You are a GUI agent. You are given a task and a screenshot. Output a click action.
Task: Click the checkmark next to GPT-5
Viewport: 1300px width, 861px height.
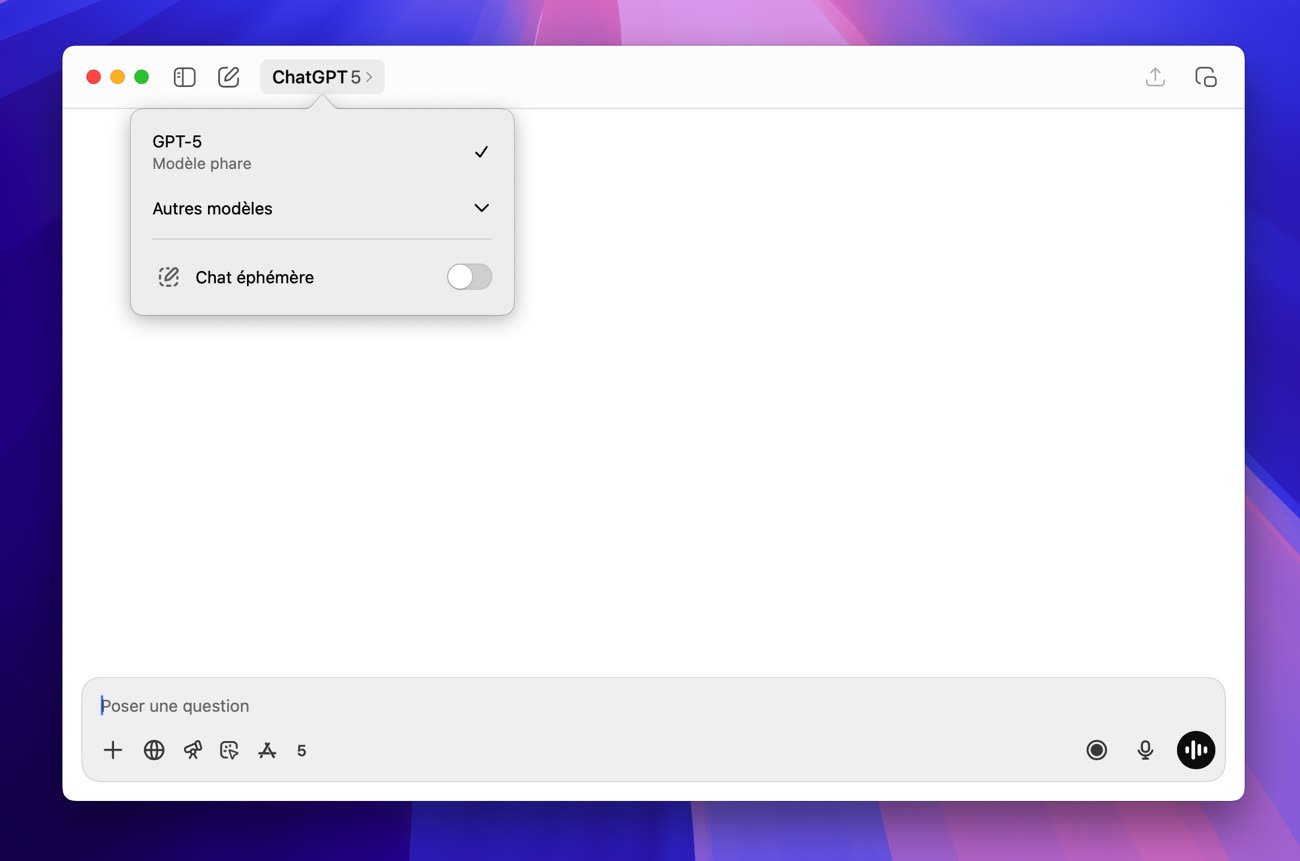point(481,152)
